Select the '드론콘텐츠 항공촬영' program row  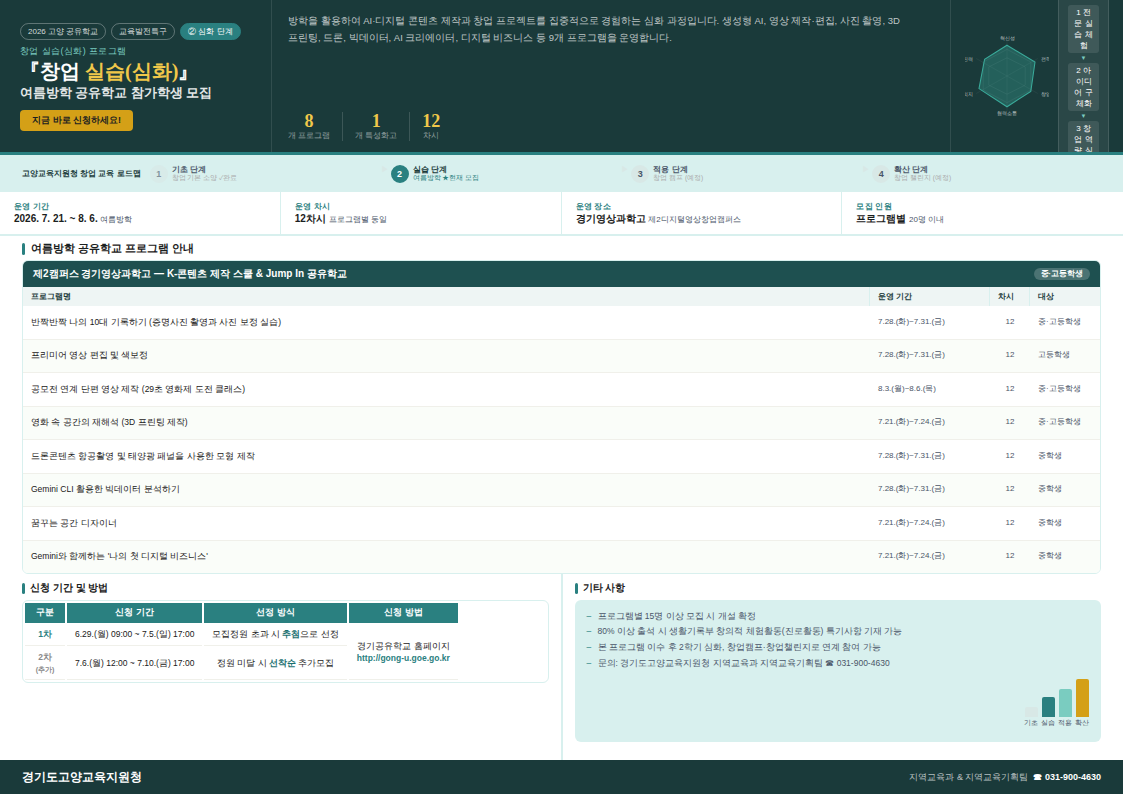[x=561, y=456]
